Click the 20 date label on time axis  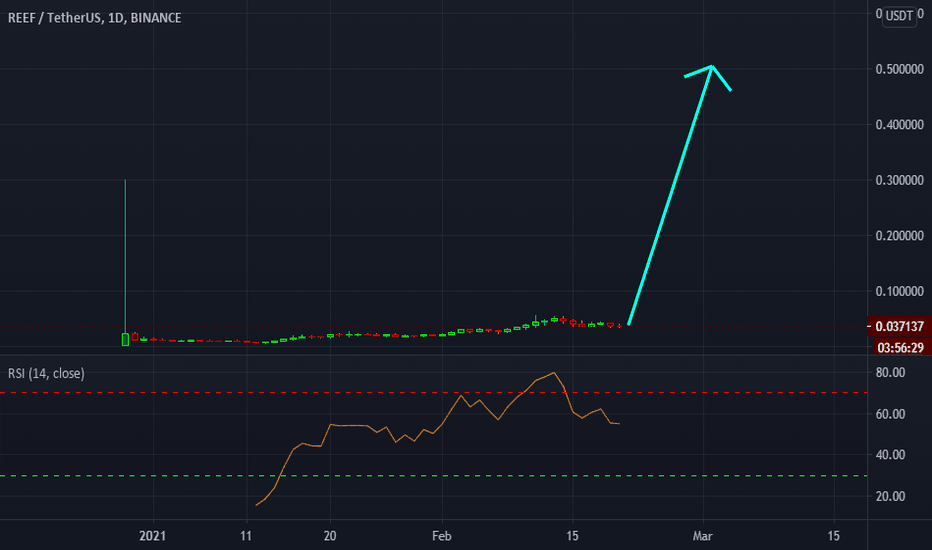(x=330, y=536)
